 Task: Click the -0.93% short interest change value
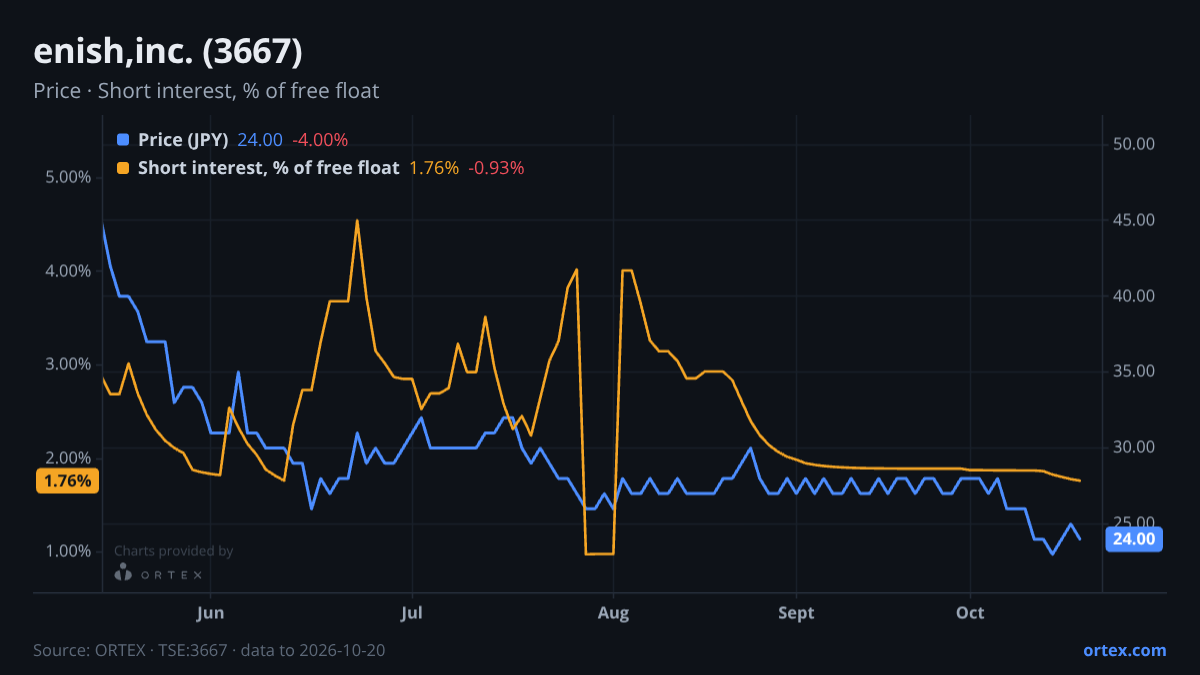tap(496, 168)
